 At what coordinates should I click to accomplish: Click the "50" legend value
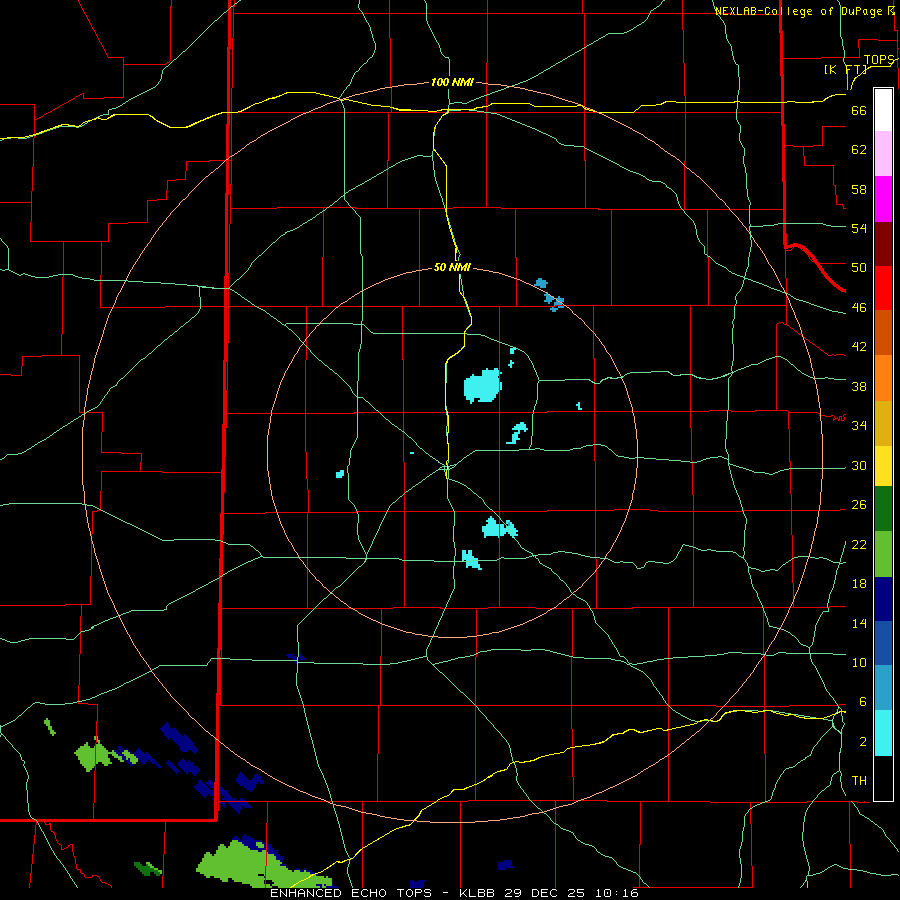click(859, 267)
